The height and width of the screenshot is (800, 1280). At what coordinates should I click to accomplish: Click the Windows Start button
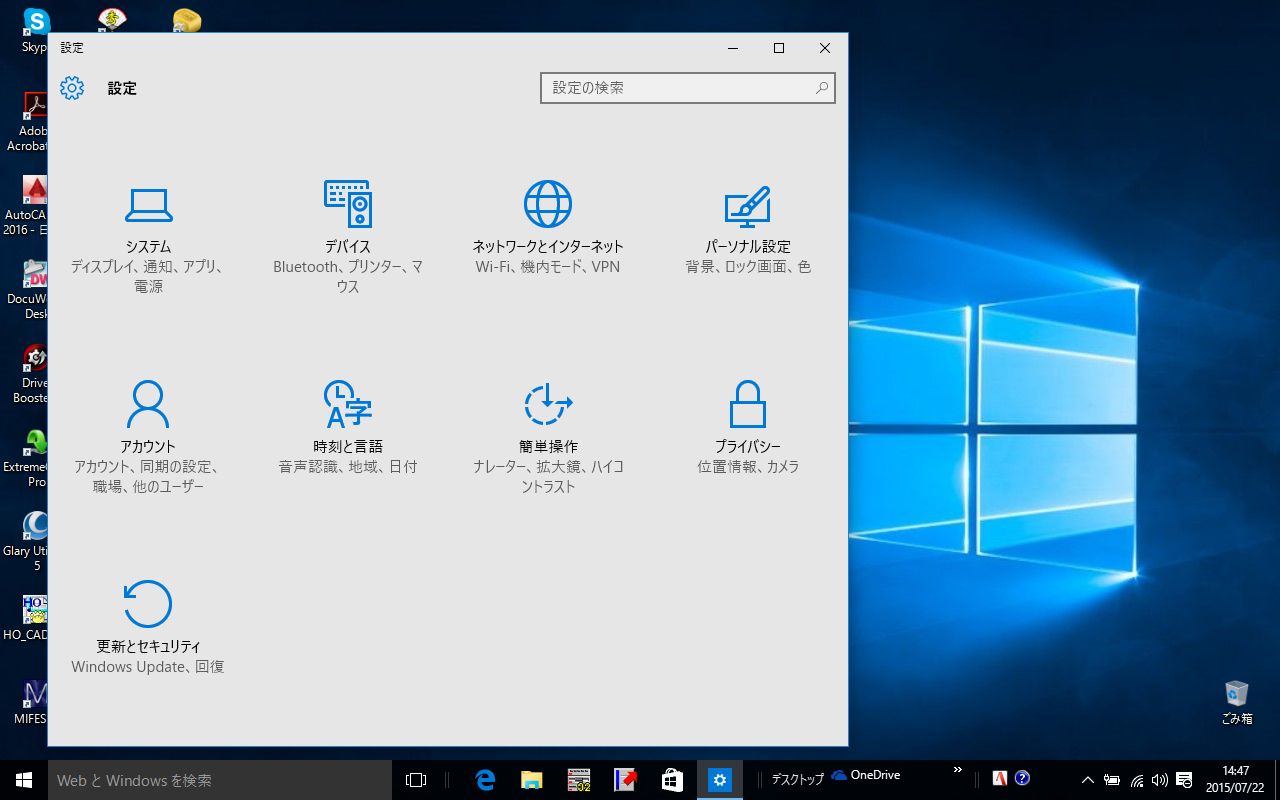pyautogui.click(x=24, y=780)
